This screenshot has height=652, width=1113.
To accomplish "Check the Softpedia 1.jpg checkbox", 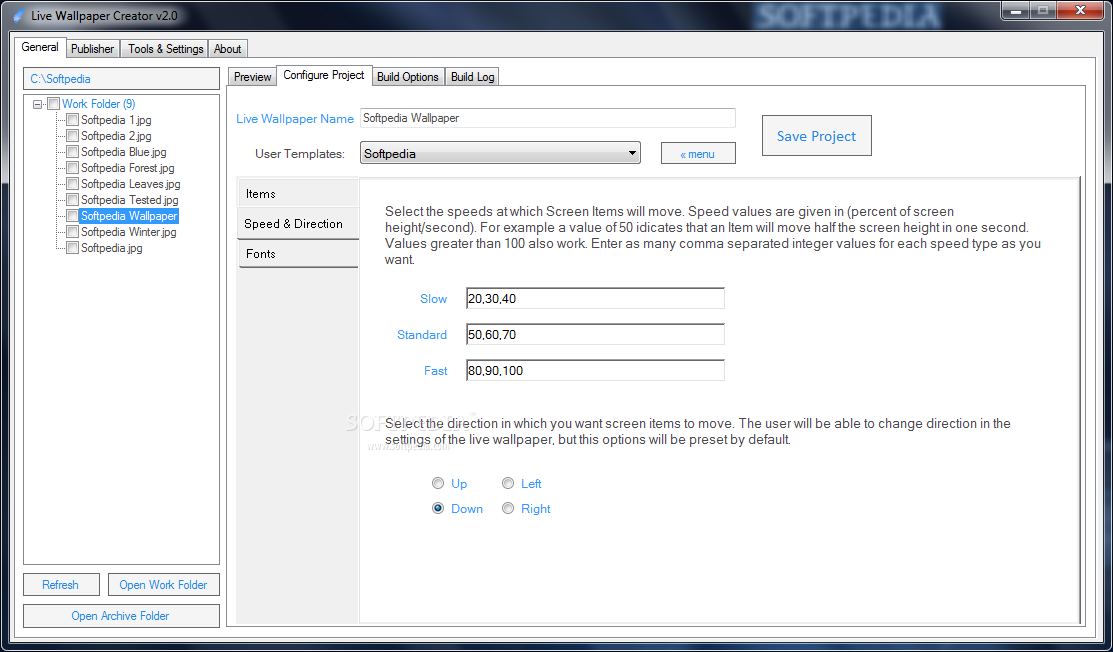I will pos(72,120).
